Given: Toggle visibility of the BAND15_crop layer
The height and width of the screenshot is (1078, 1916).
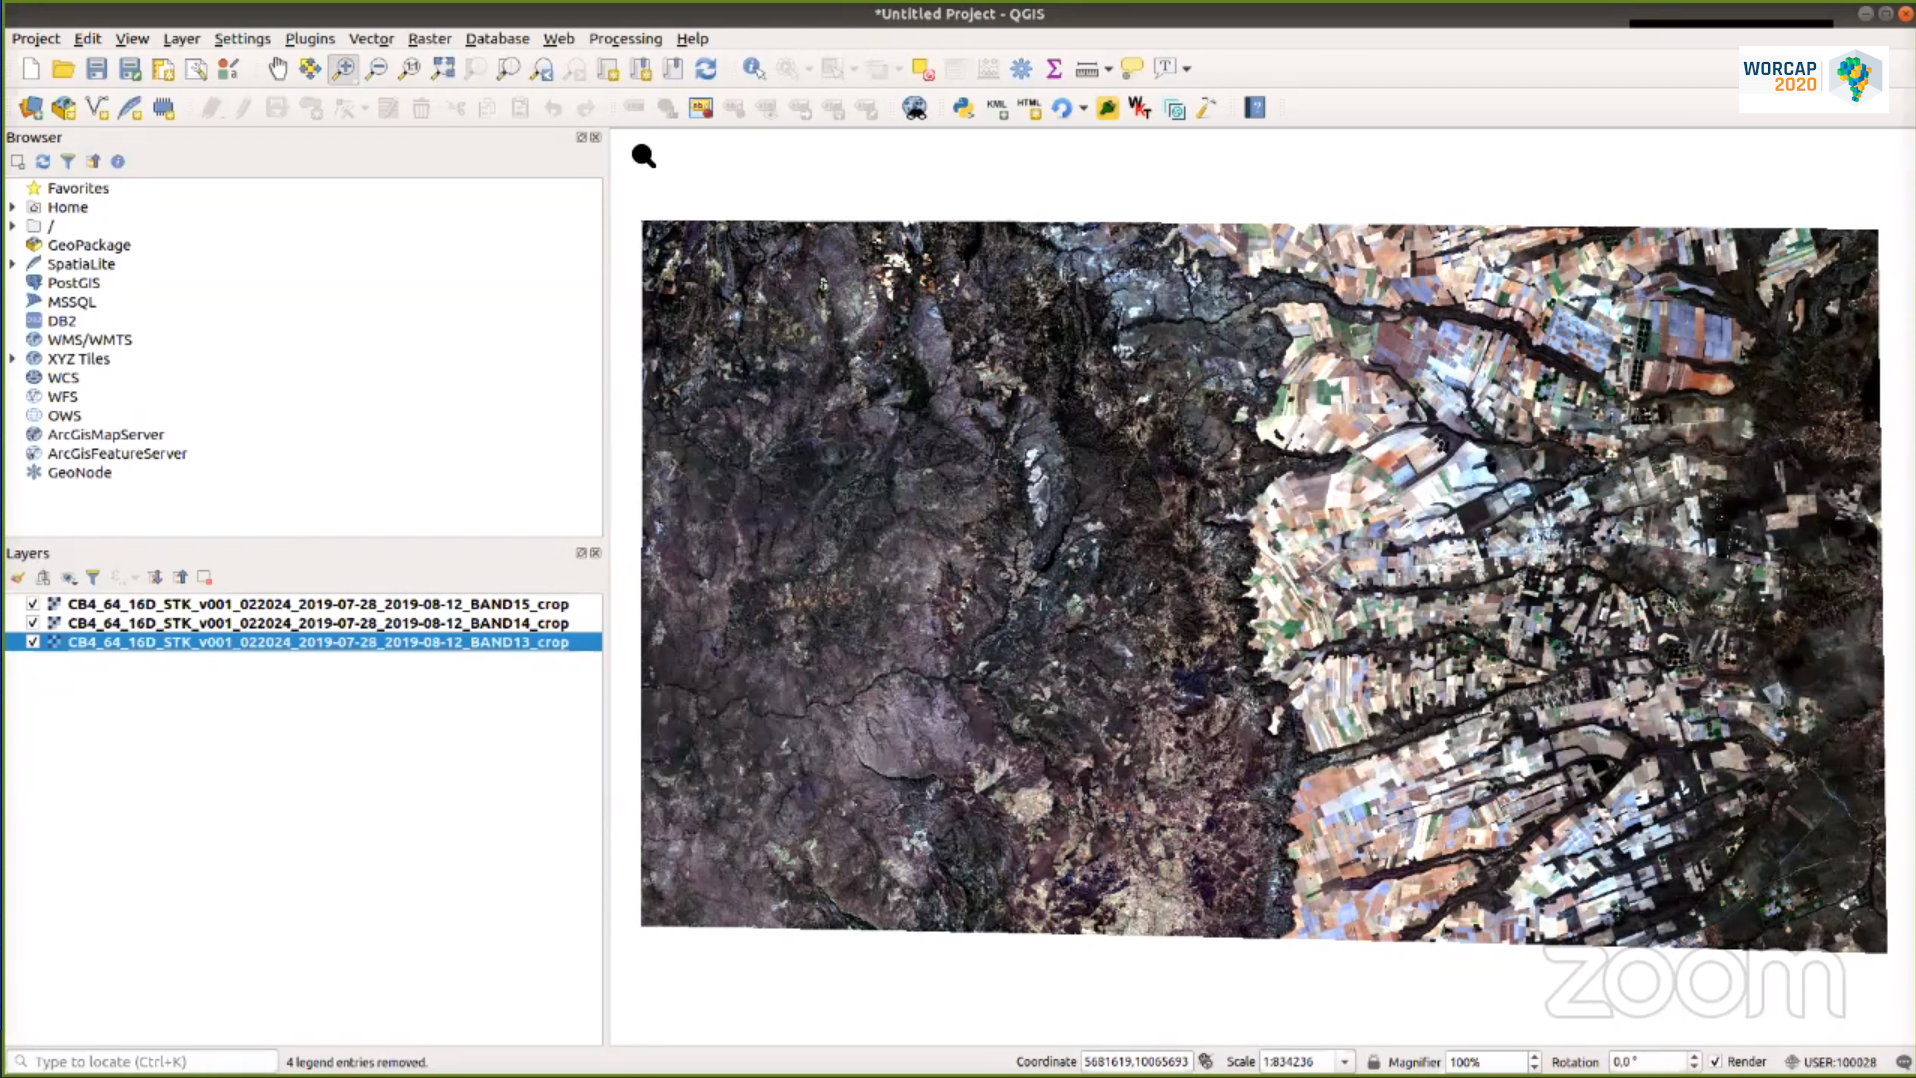Looking at the screenshot, I should click(33, 604).
